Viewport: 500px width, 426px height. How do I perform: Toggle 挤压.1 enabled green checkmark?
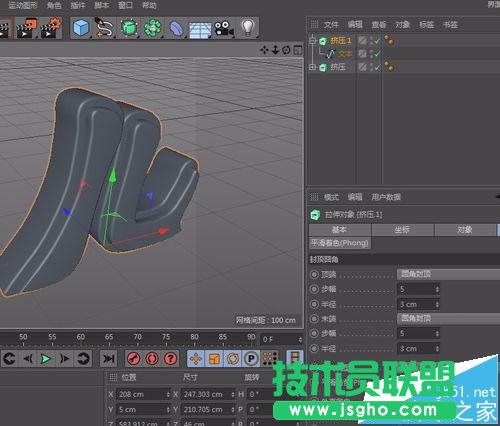377,41
